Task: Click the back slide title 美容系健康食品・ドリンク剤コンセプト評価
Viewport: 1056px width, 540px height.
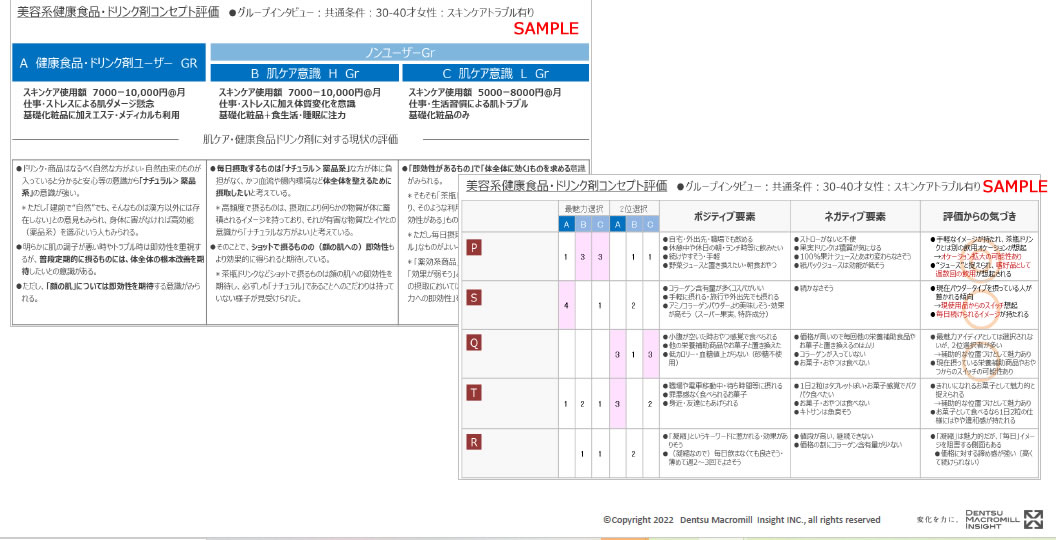Action: pos(118,11)
